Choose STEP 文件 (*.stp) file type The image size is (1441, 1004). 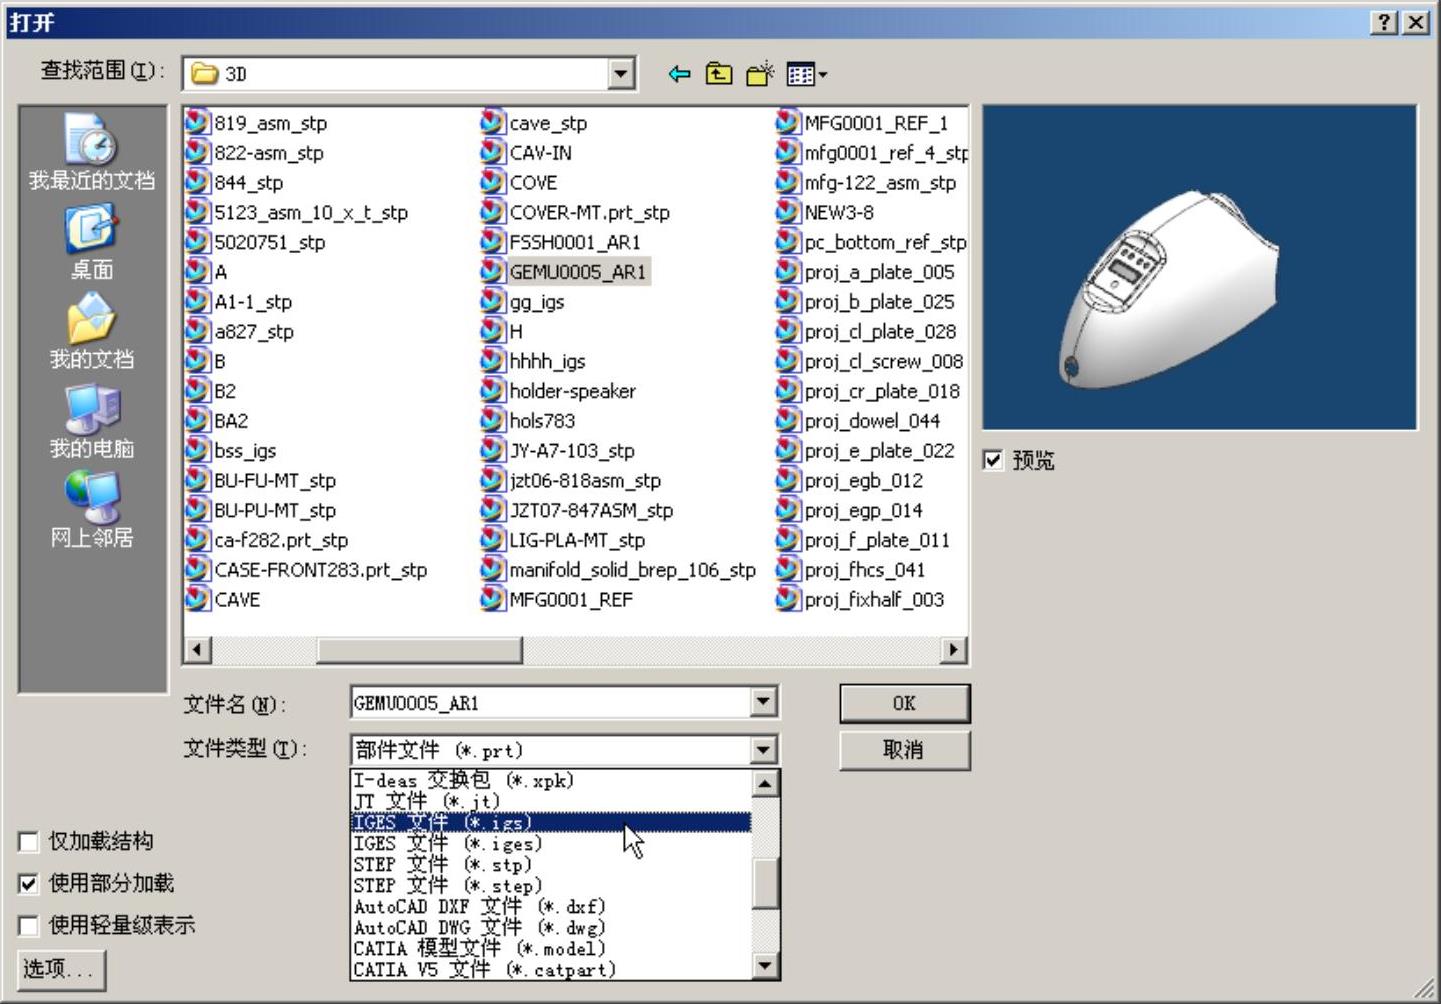pos(551,864)
